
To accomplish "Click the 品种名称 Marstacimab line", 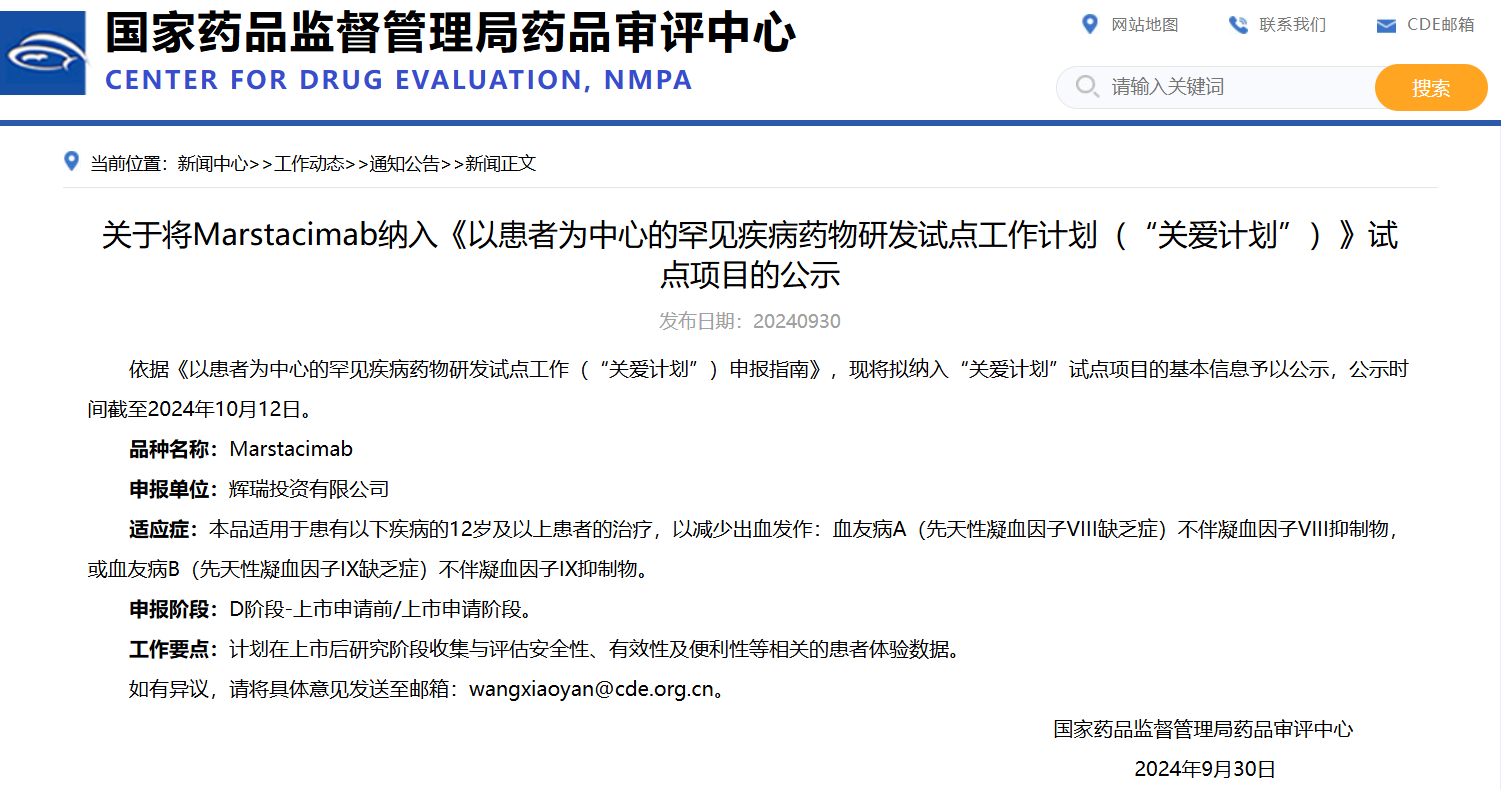I will click(241, 449).
